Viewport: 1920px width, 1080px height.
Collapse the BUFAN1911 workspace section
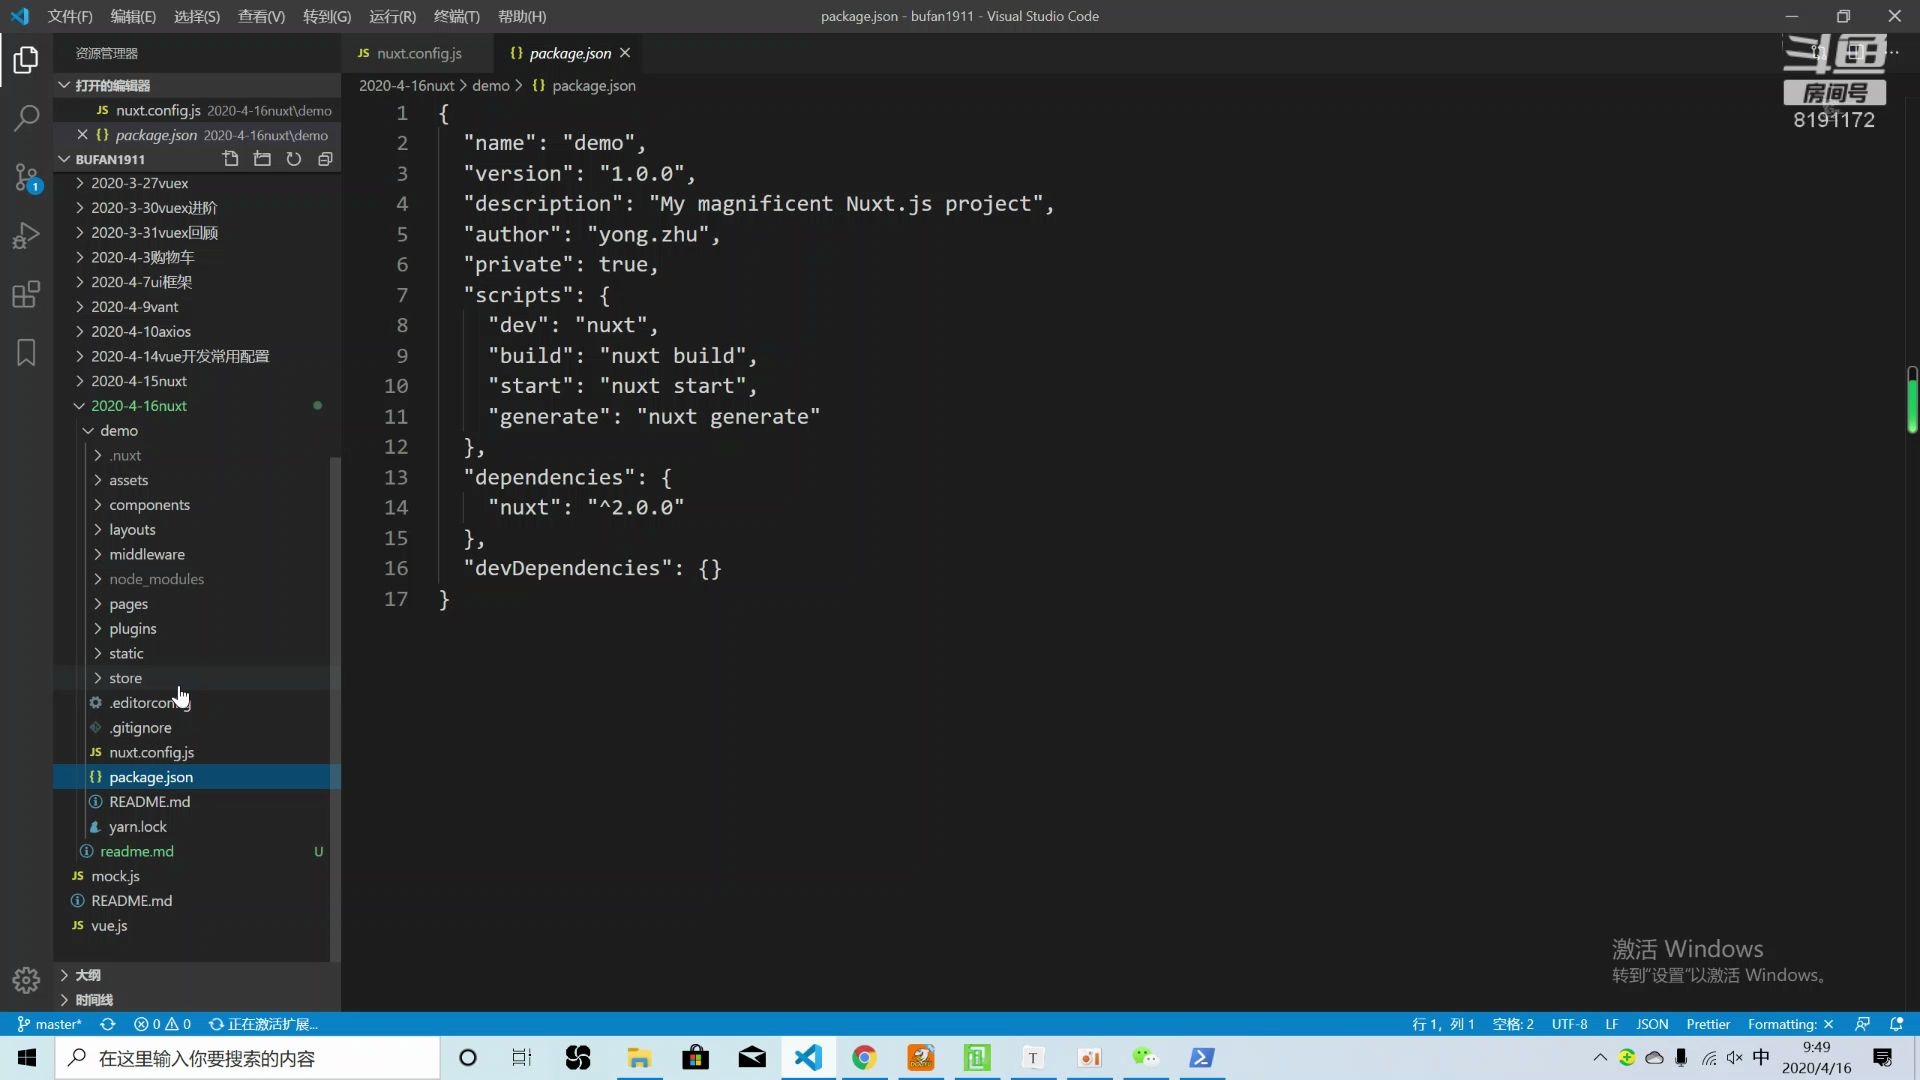(x=110, y=159)
